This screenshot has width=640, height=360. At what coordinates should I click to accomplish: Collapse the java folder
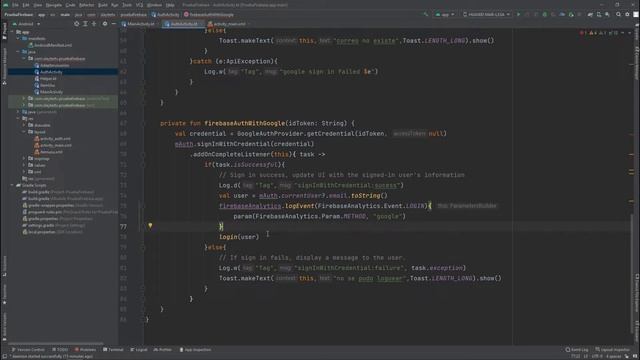(18, 52)
